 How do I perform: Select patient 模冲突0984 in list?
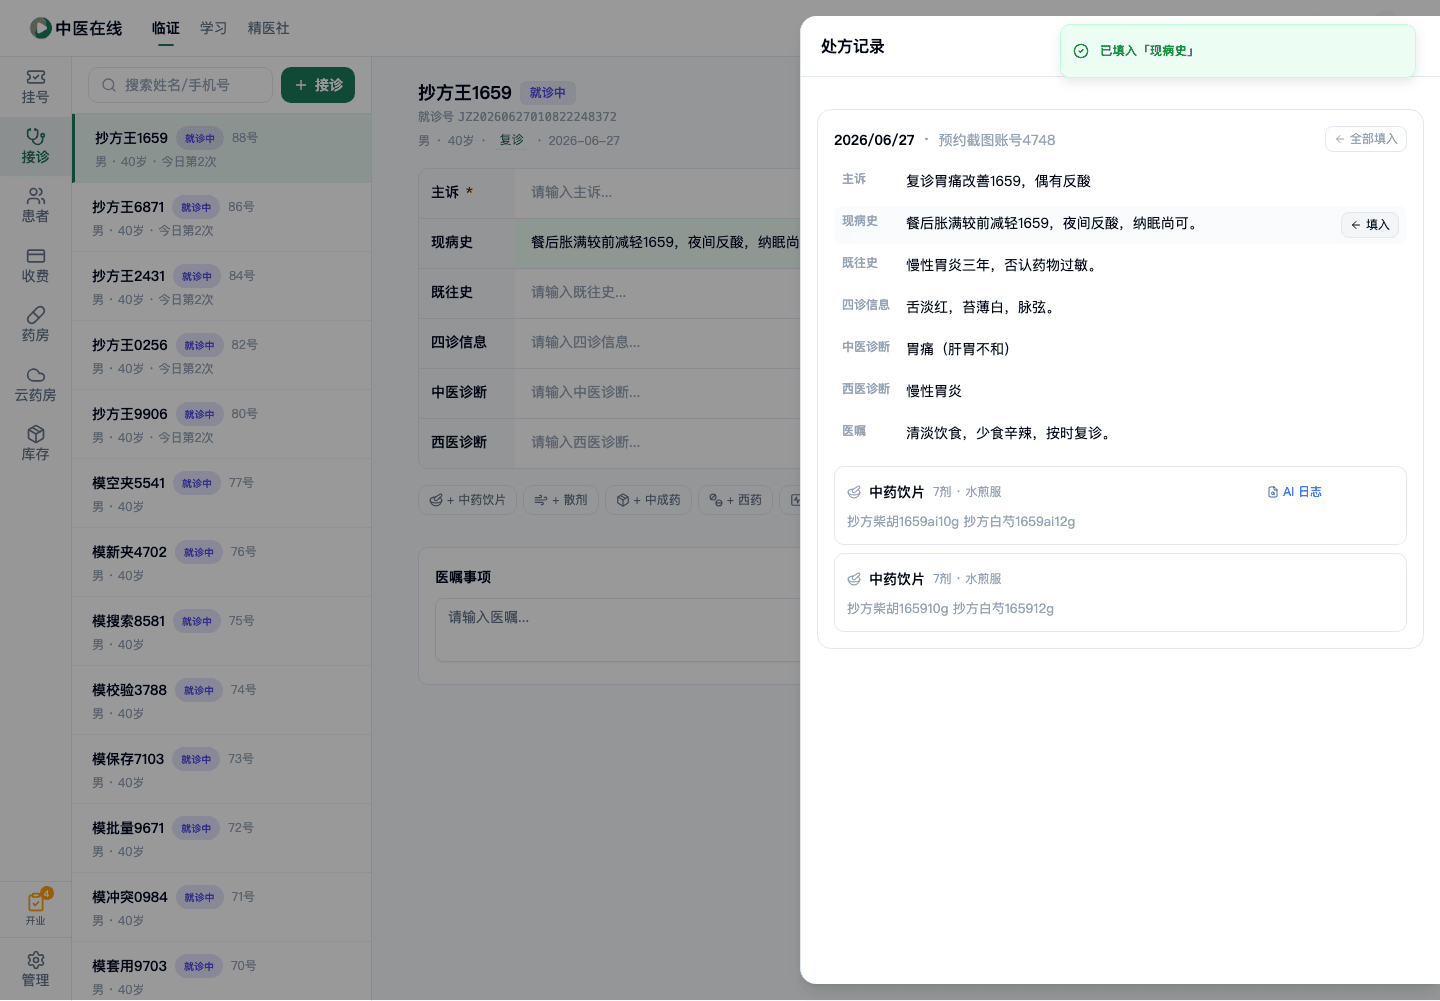pos(222,908)
